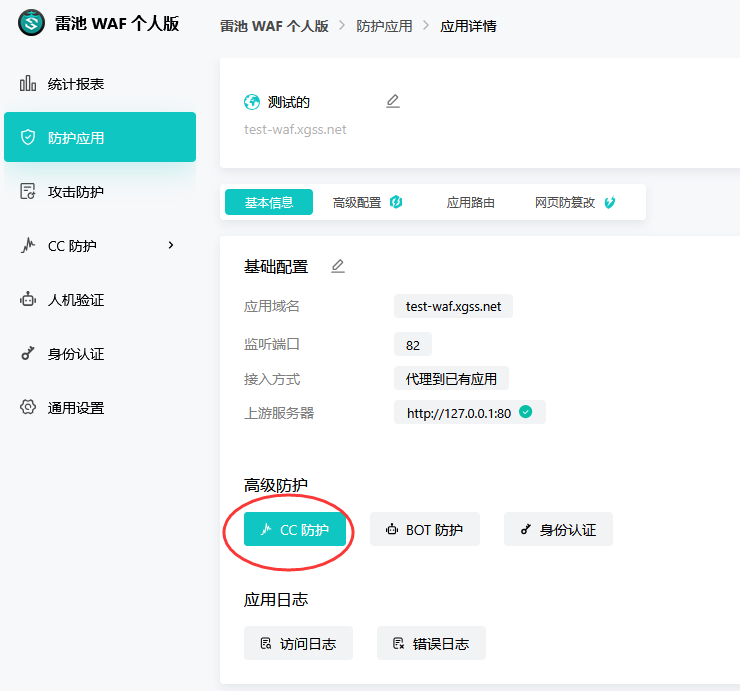Image resolution: width=740 pixels, height=691 pixels.
Task: Click the pro badge beside 高级配置
Action: [x=396, y=202]
